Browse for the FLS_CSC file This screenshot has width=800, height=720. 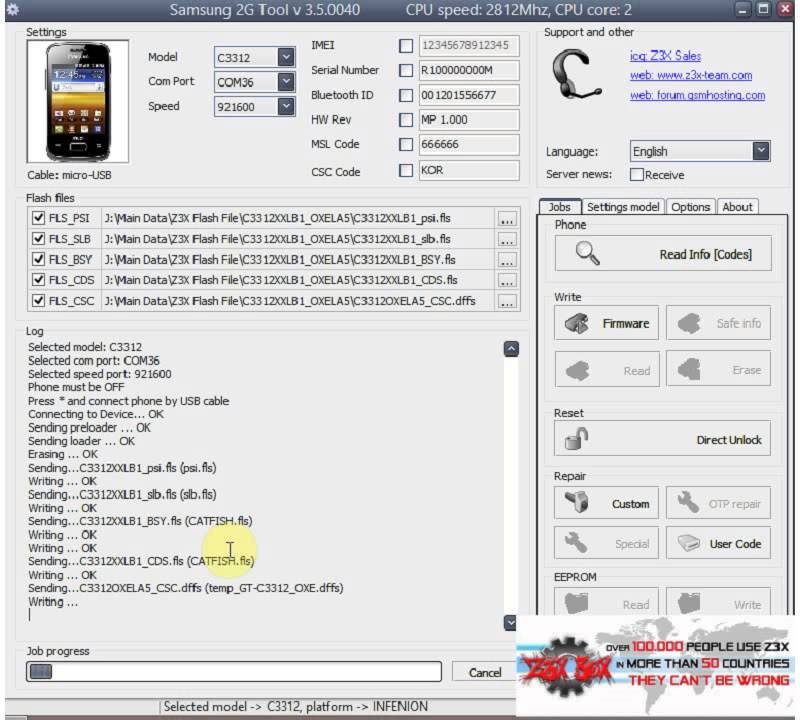tap(506, 302)
